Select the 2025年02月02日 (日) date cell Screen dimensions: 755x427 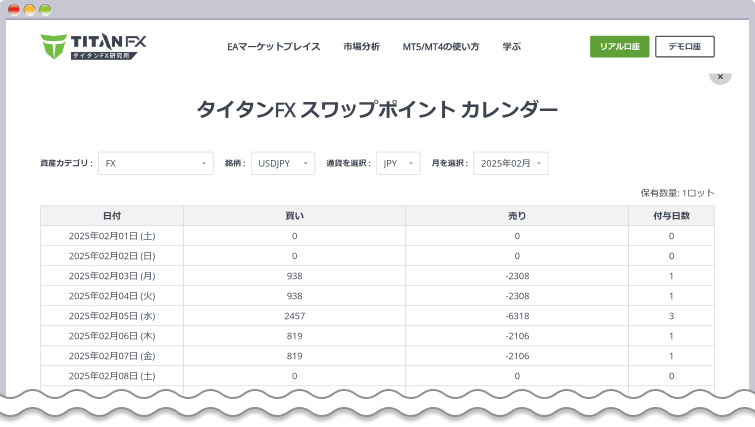tap(112, 256)
